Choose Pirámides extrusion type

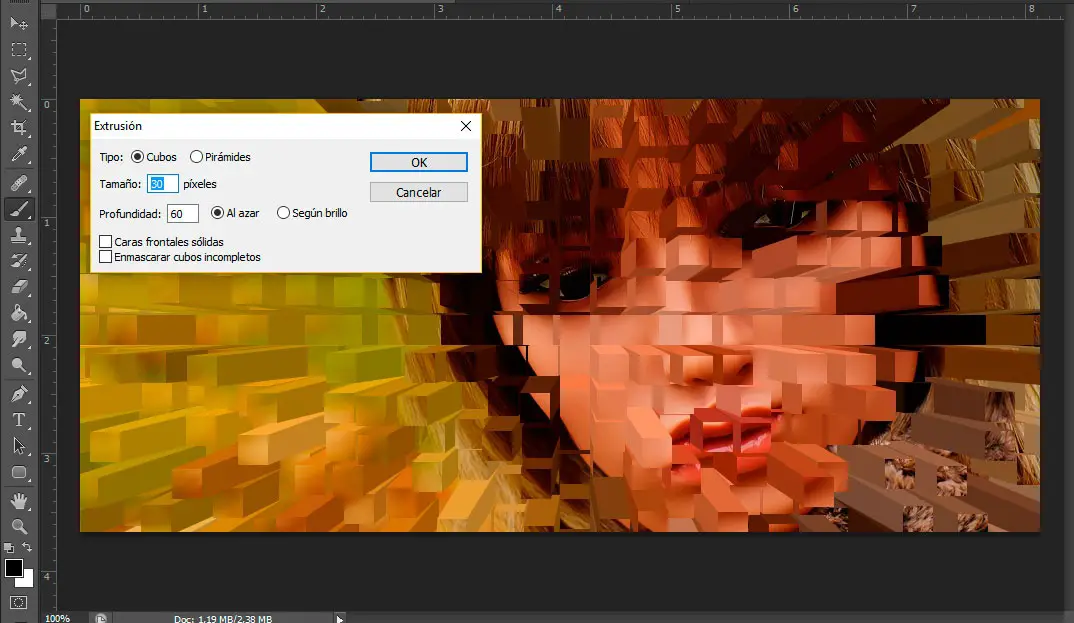[197, 157]
